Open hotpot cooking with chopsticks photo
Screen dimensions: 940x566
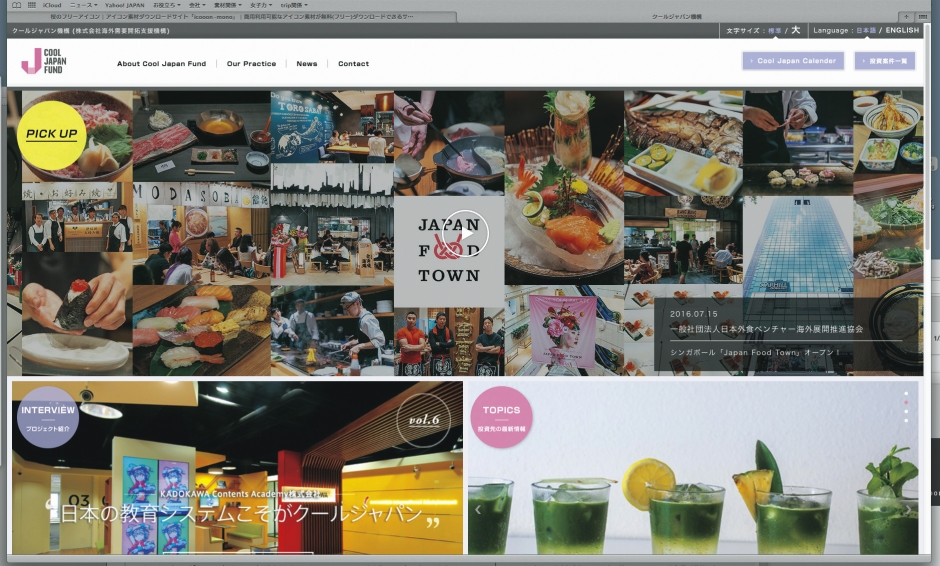[x=449, y=143]
